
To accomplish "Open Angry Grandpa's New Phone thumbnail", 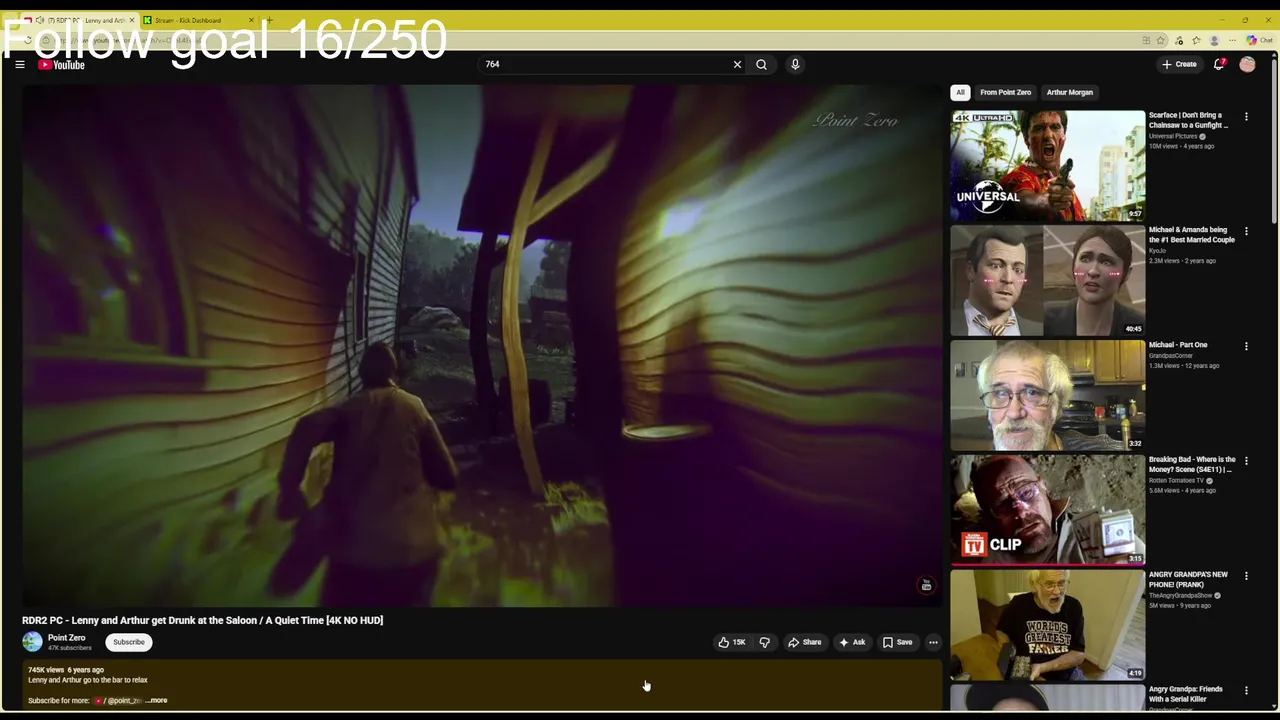I will click(x=1047, y=625).
